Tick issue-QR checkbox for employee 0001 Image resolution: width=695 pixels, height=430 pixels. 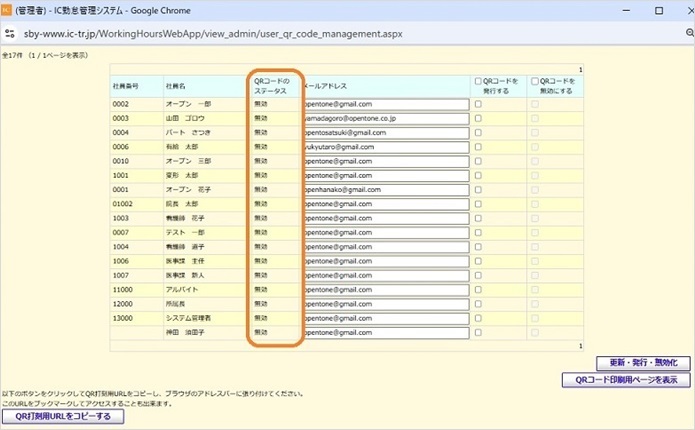[x=478, y=190]
